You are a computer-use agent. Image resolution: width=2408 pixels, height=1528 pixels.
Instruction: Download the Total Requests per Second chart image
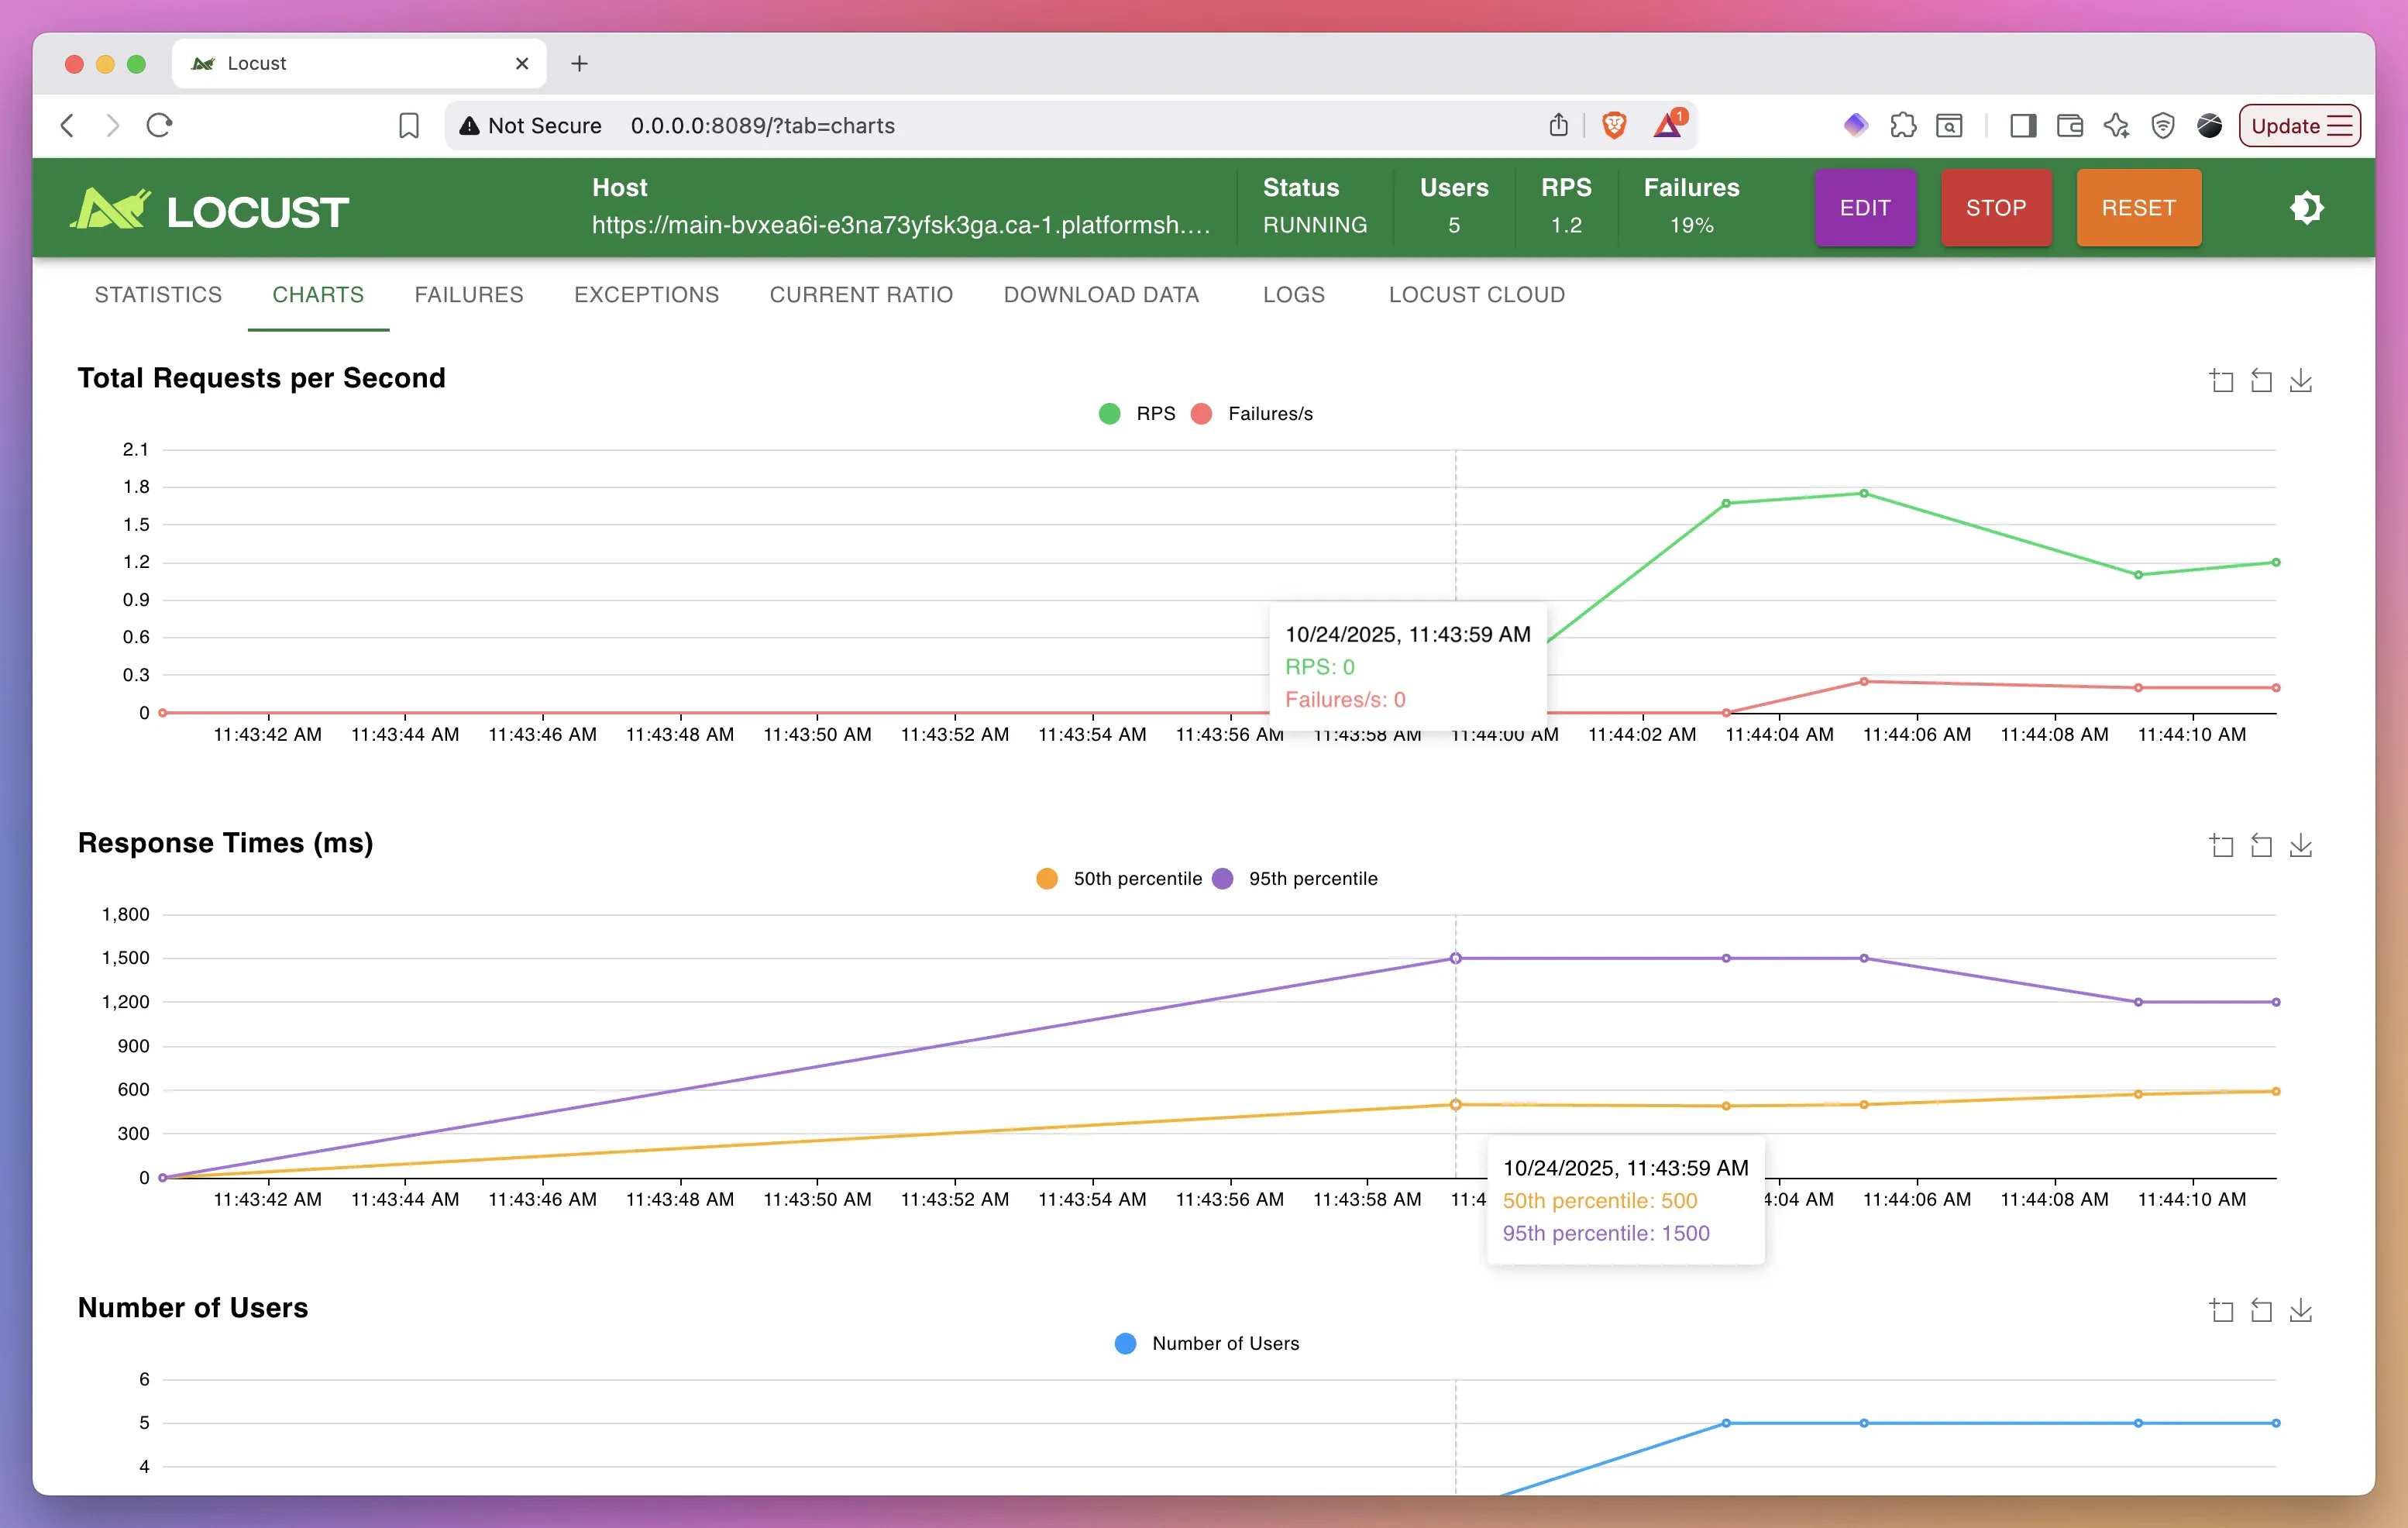click(2300, 381)
